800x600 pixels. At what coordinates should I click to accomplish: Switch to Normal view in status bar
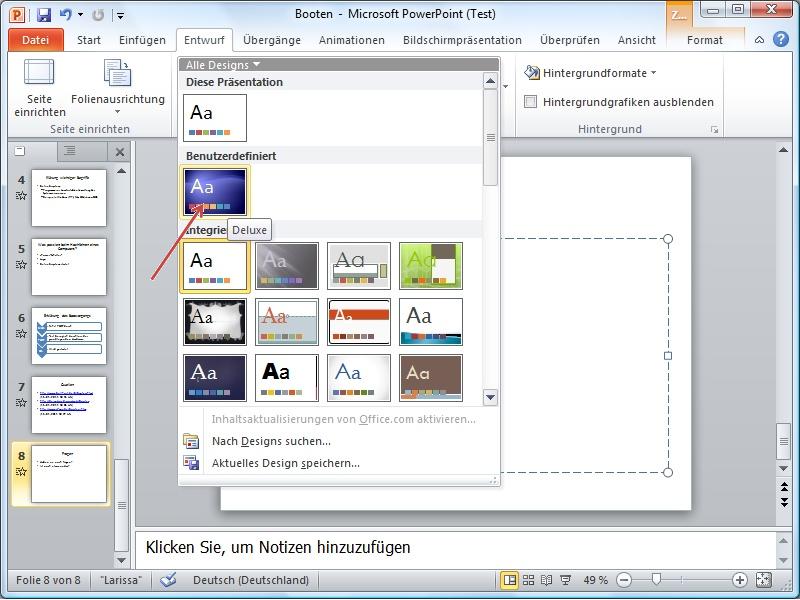509,580
